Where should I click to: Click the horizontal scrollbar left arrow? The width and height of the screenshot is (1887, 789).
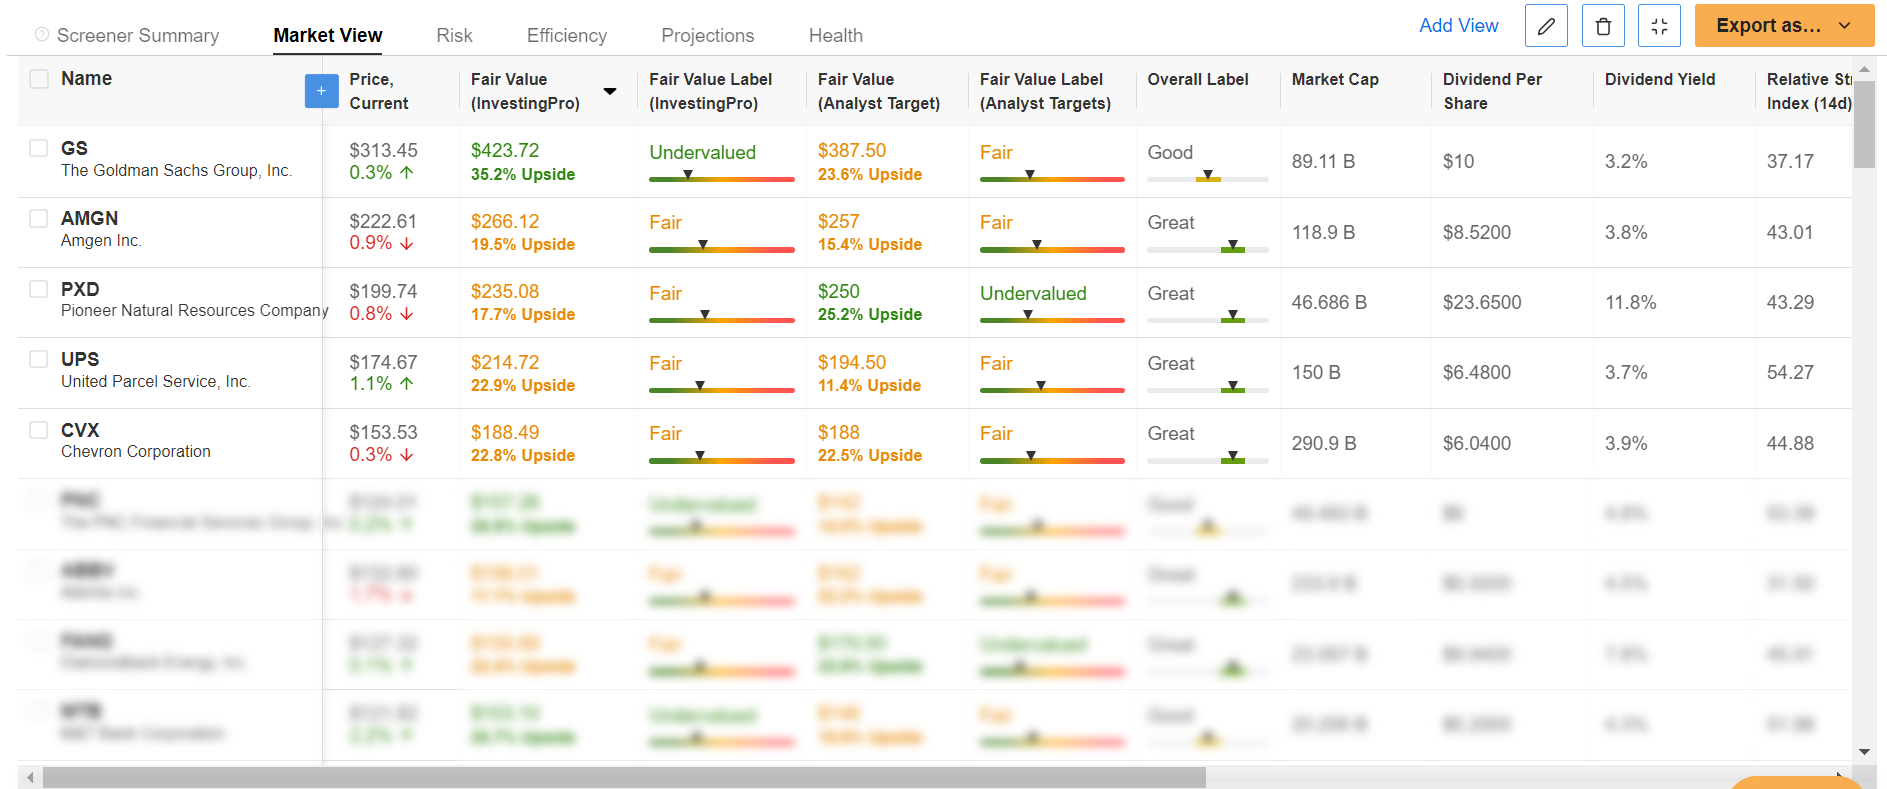click(31, 777)
